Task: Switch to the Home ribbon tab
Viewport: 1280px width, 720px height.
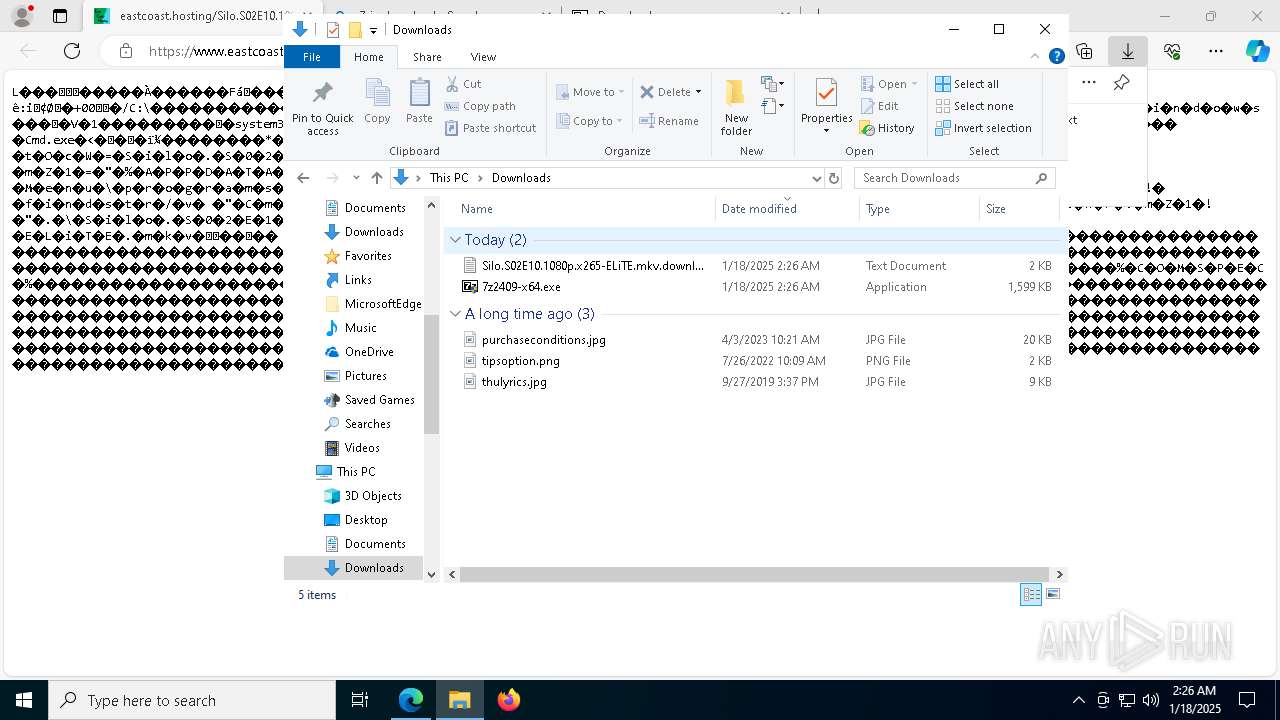Action: tap(369, 57)
